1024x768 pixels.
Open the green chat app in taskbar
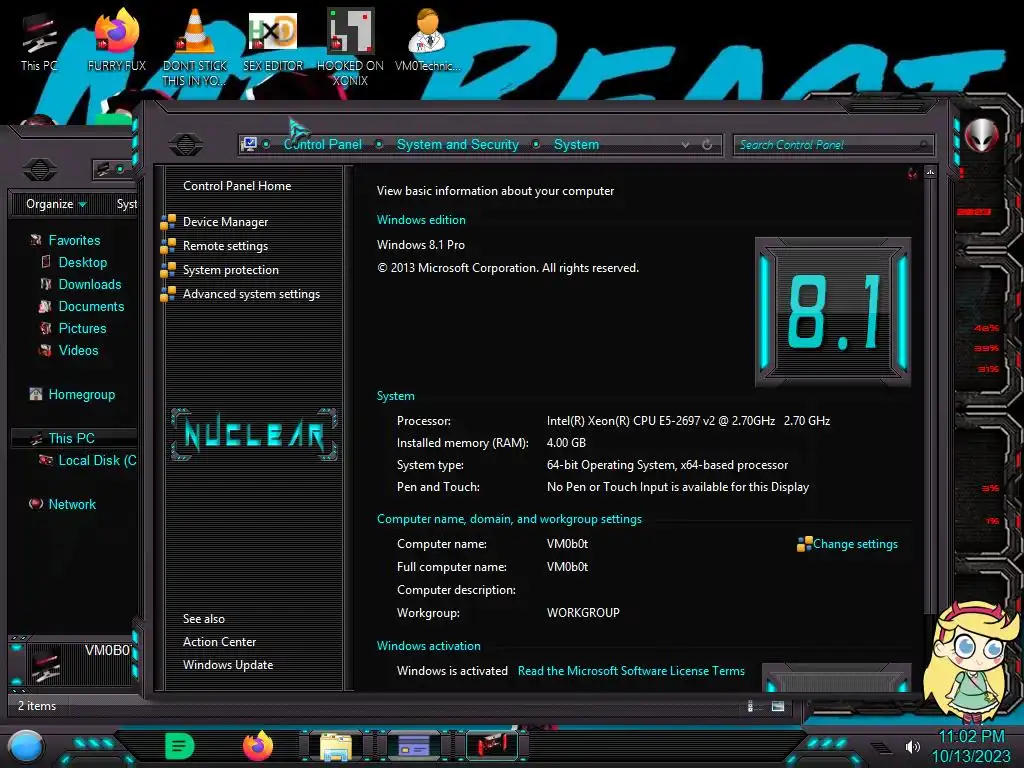[x=179, y=746]
